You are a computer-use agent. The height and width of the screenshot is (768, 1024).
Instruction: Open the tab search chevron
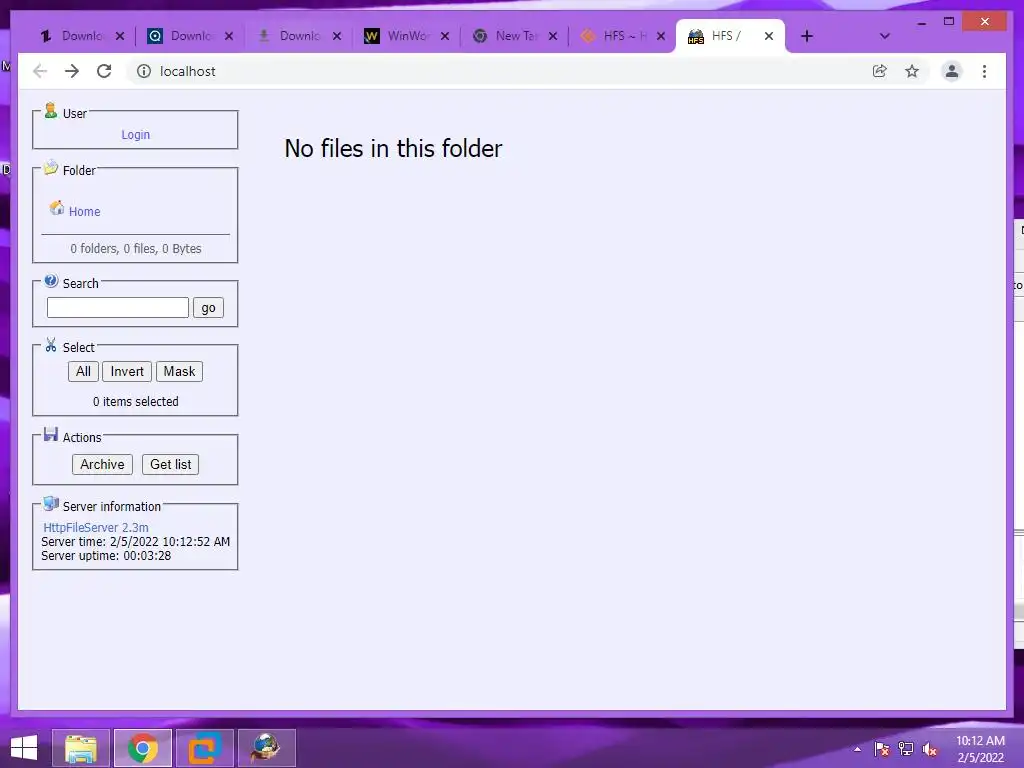coord(884,36)
